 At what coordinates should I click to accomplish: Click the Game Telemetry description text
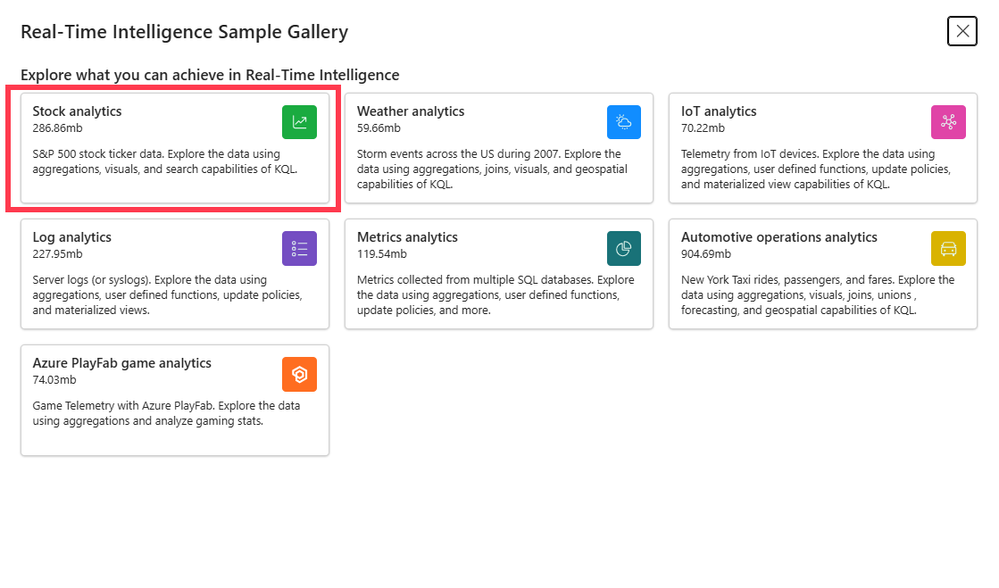(166, 413)
